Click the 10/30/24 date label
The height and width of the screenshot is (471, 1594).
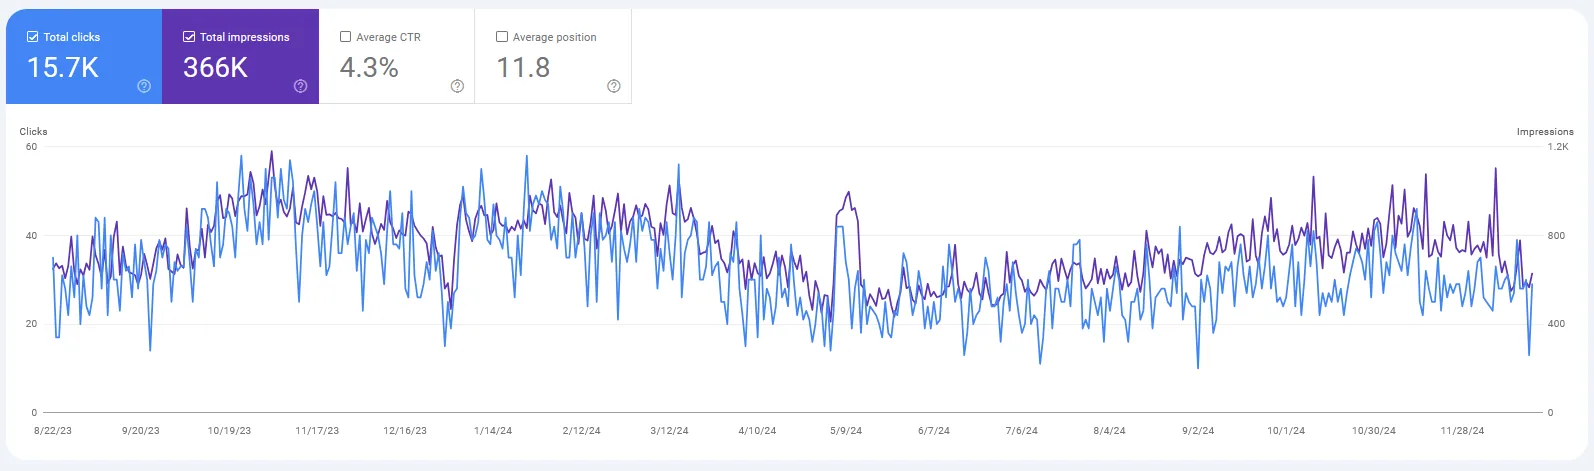pos(1374,431)
